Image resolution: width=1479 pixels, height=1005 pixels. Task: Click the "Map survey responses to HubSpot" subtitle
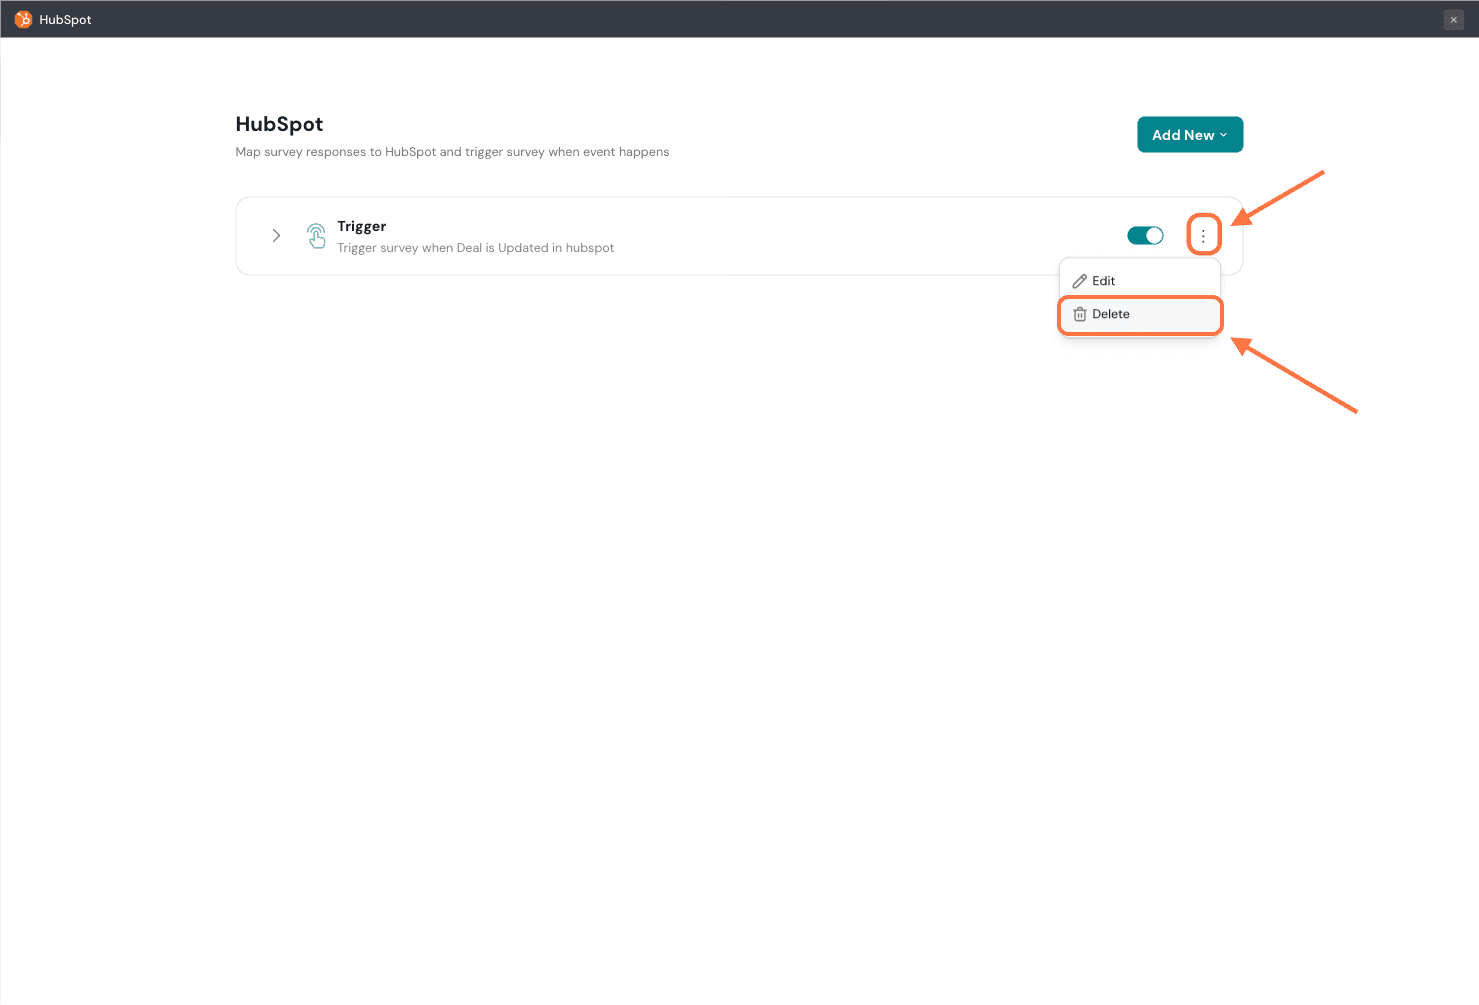click(x=452, y=152)
